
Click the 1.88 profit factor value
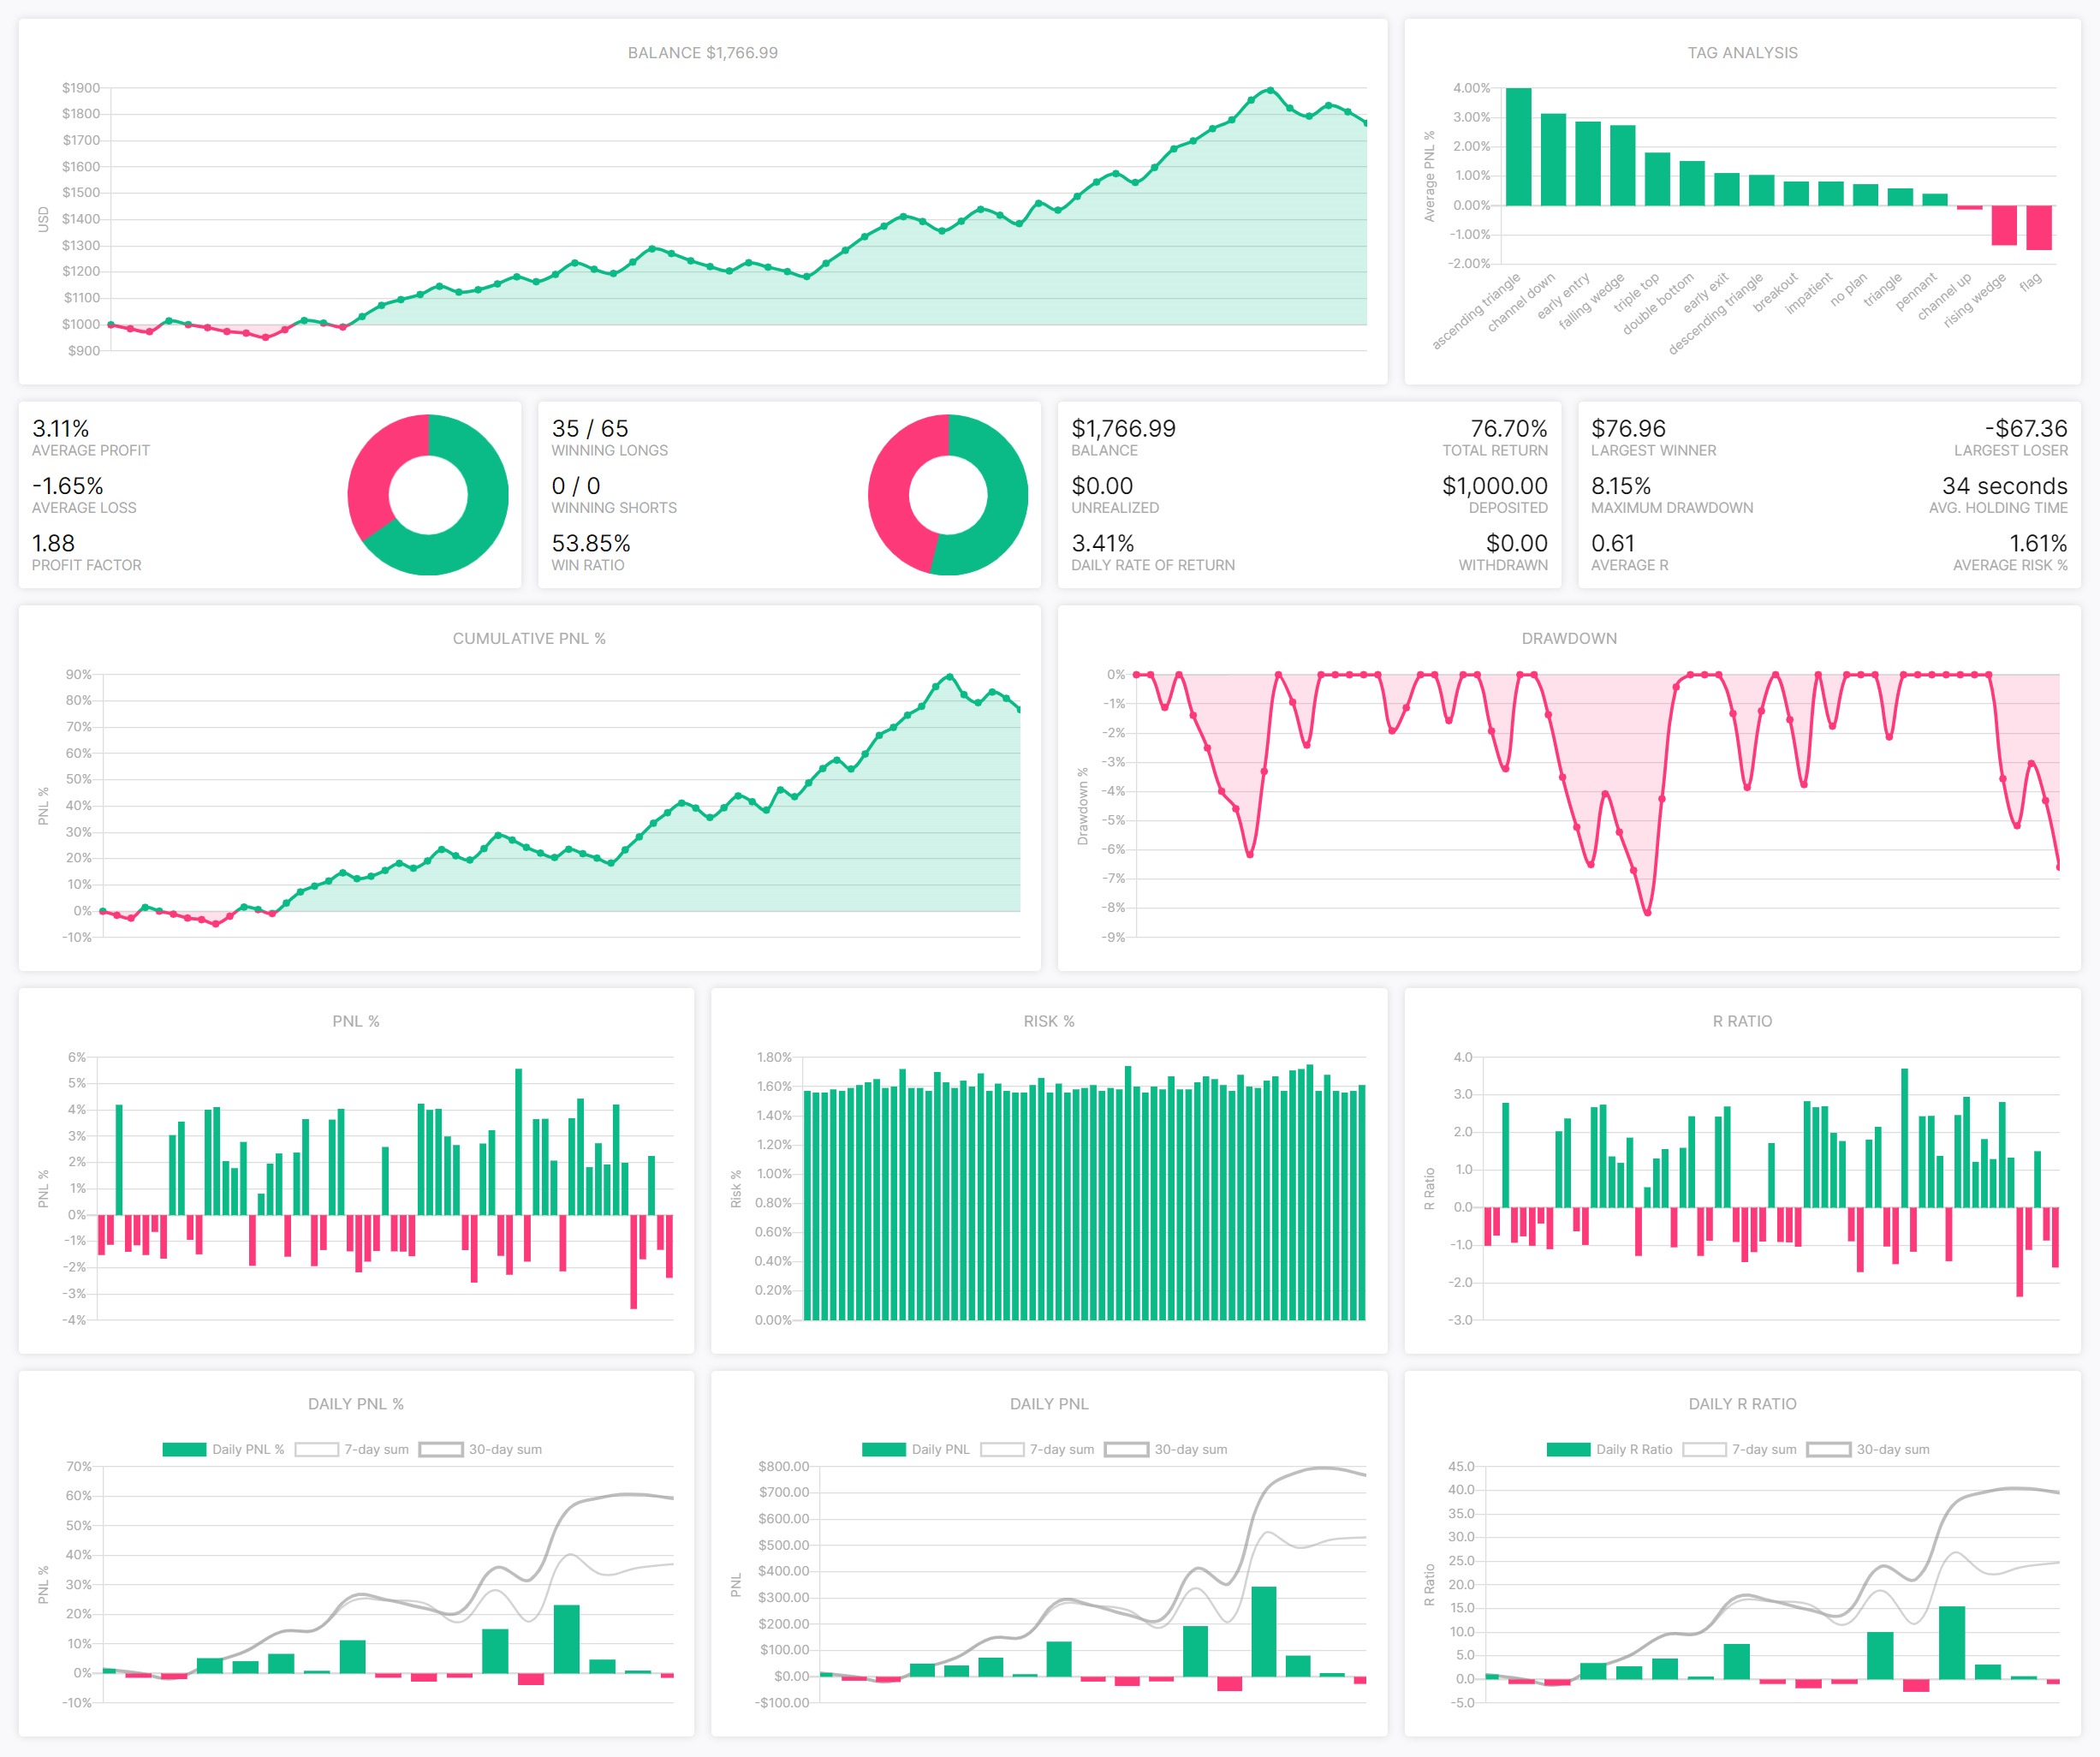tap(53, 543)
